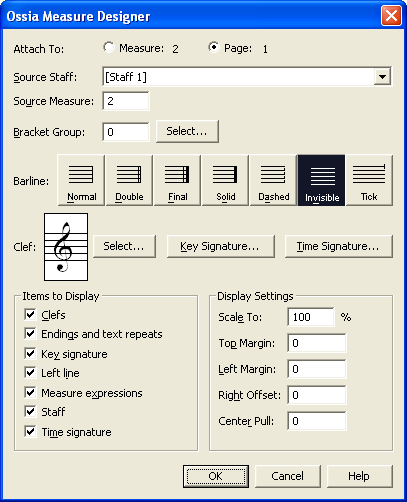This screenshot has width=407, height=502.
Task: Confirm with the OK button
Action: pos(216,476)
